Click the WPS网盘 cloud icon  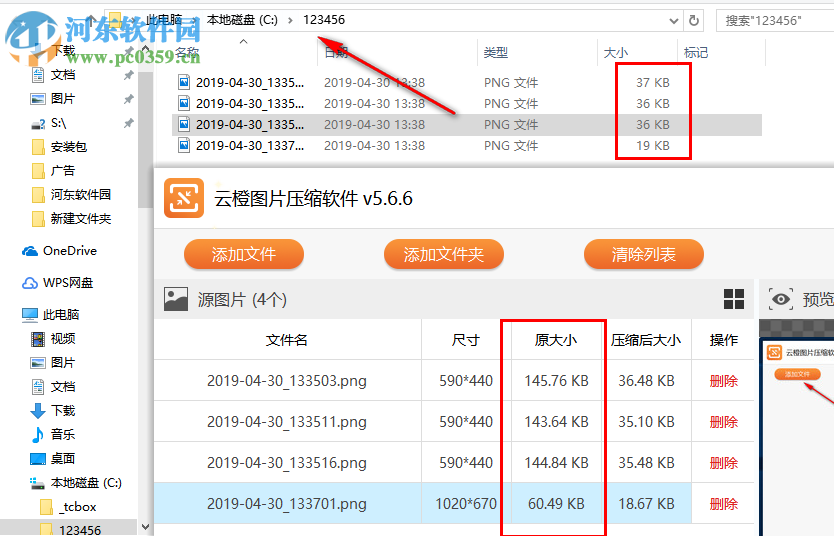tap(30, 283)
